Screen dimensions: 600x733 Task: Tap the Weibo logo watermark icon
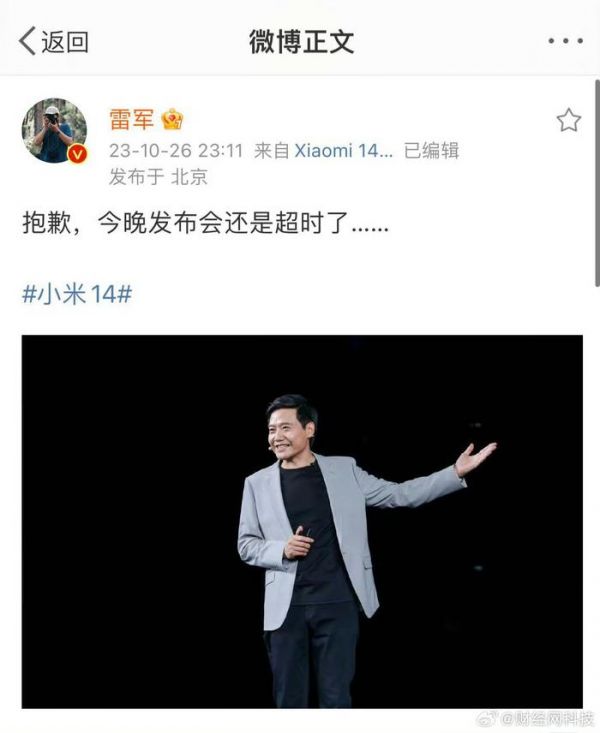click(487, 719)
